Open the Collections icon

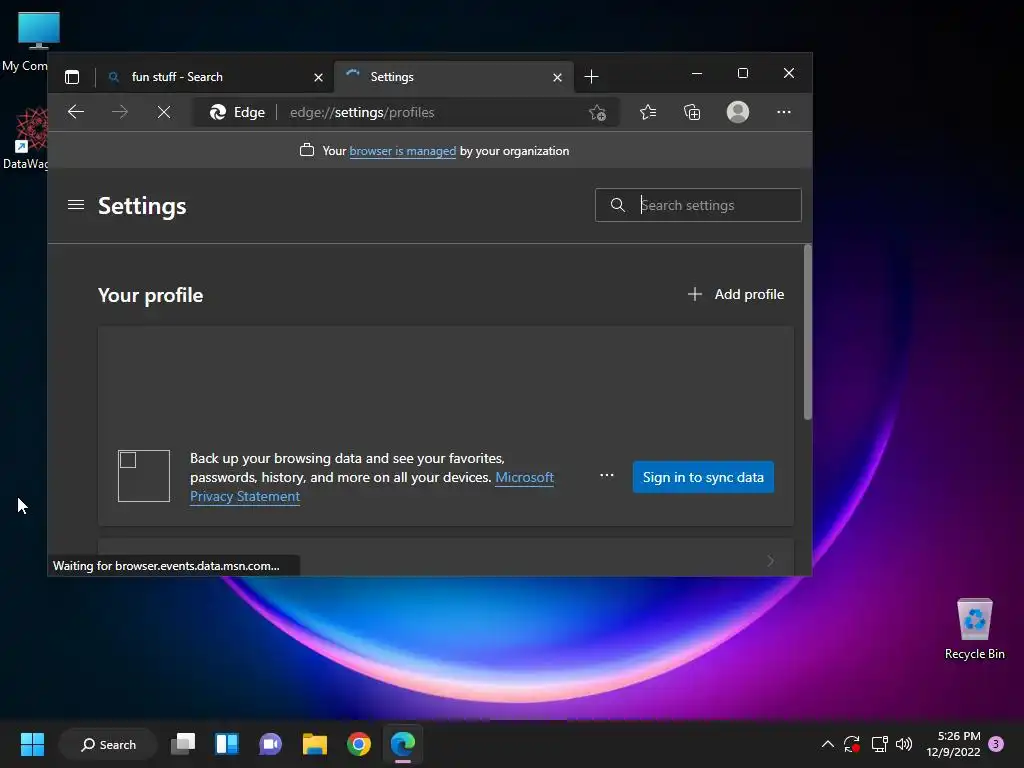tap(692, 112)
